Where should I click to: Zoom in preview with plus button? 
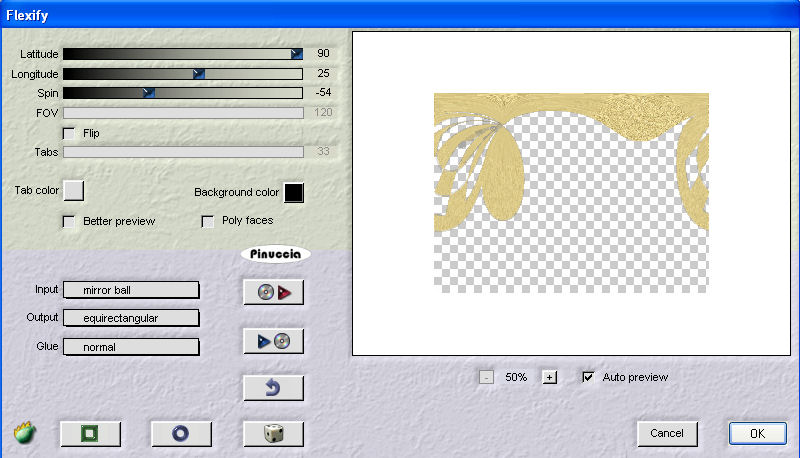(x=549, y=377)
